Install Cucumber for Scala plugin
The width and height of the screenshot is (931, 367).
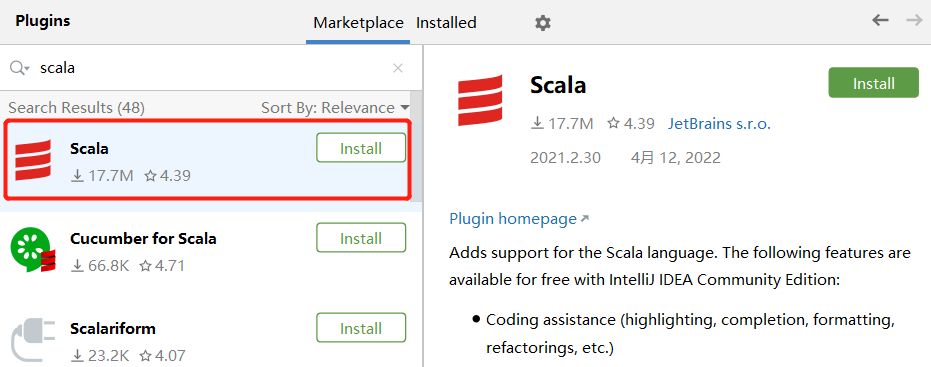361,238
